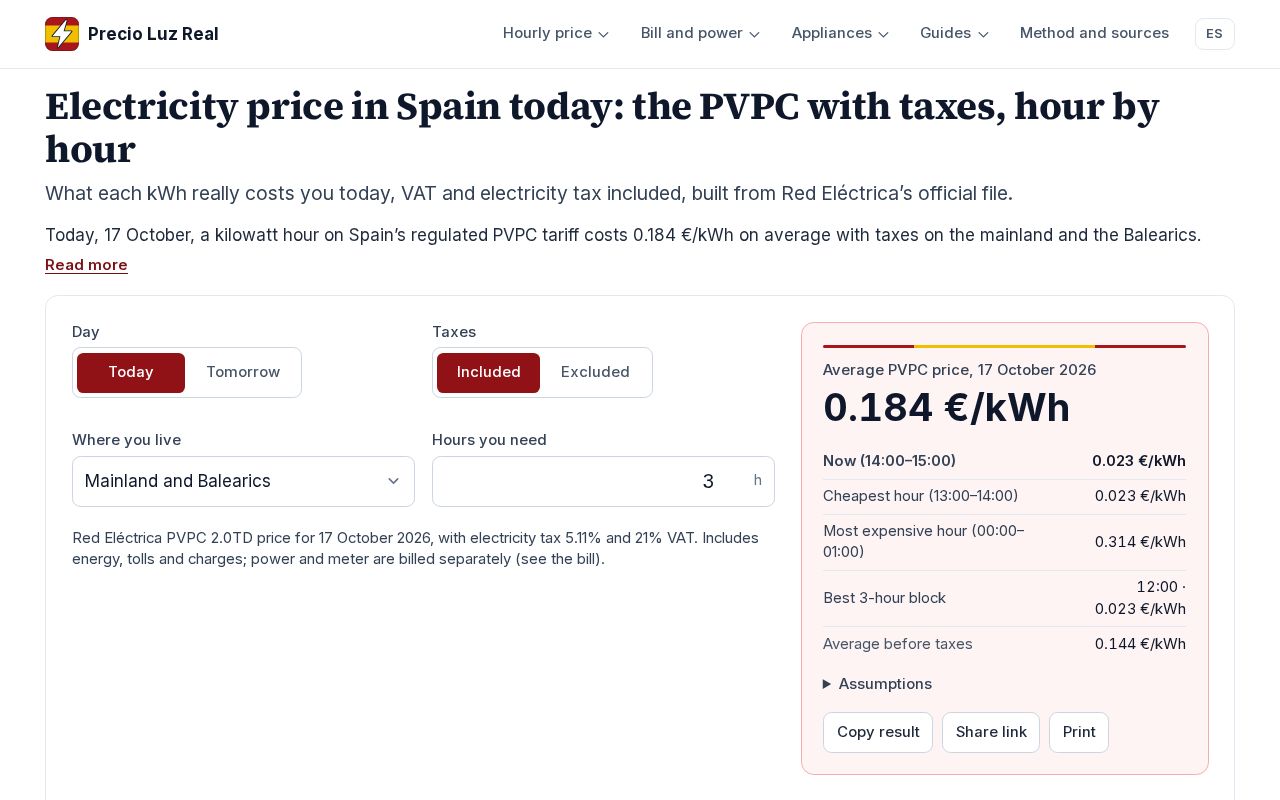Switch day to Tomorrow
The height and width of the screenshot is (800, 1280).
tap(243, 372)
